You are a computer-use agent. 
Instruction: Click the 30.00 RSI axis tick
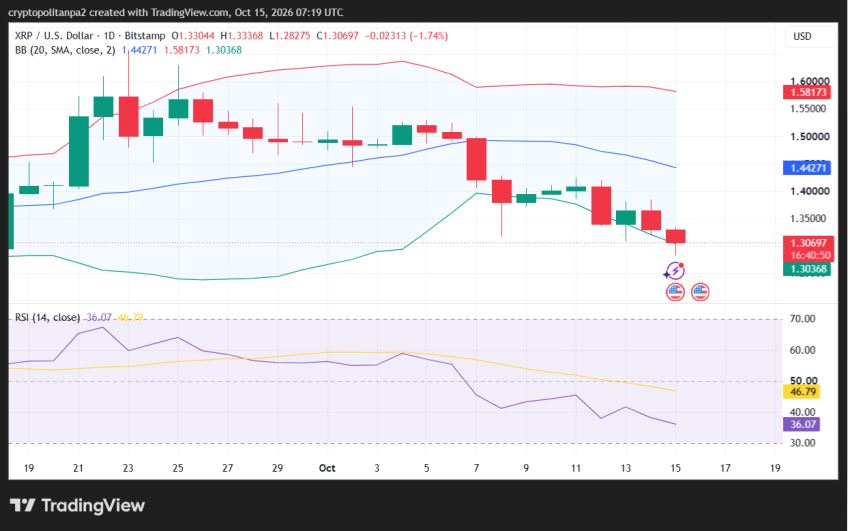coord(803,443)
